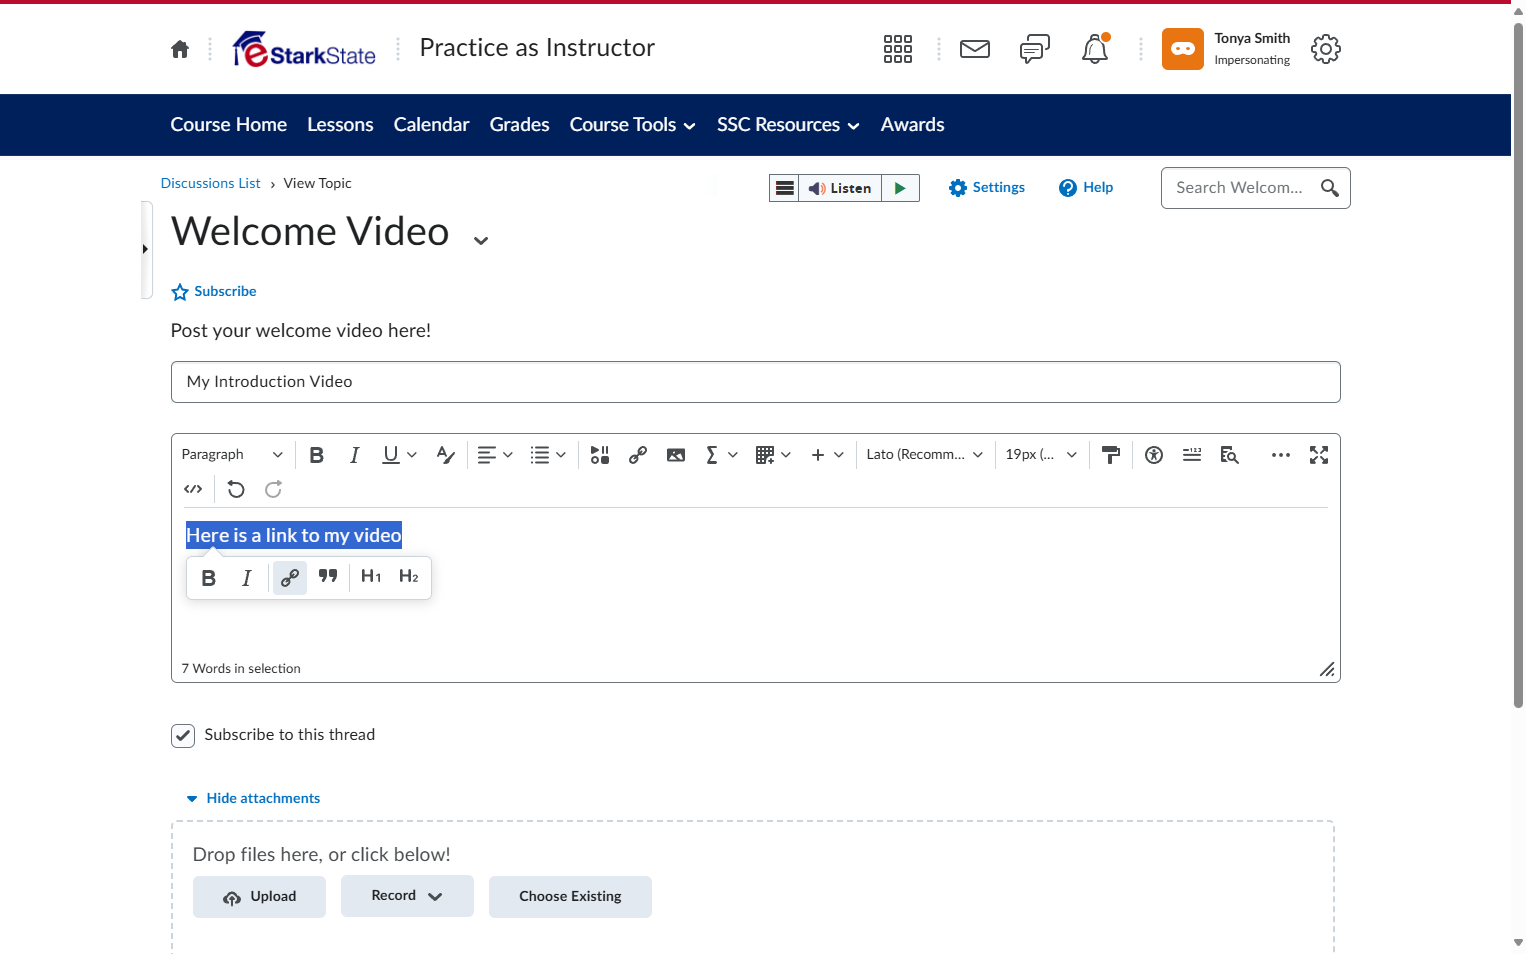
Task: Open the SSC Resources menu
Action: [x=789, y=125]
